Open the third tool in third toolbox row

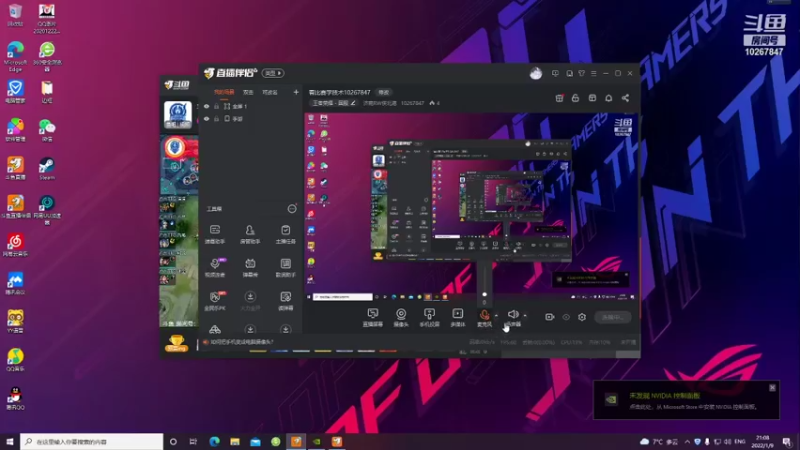[285, 301]
